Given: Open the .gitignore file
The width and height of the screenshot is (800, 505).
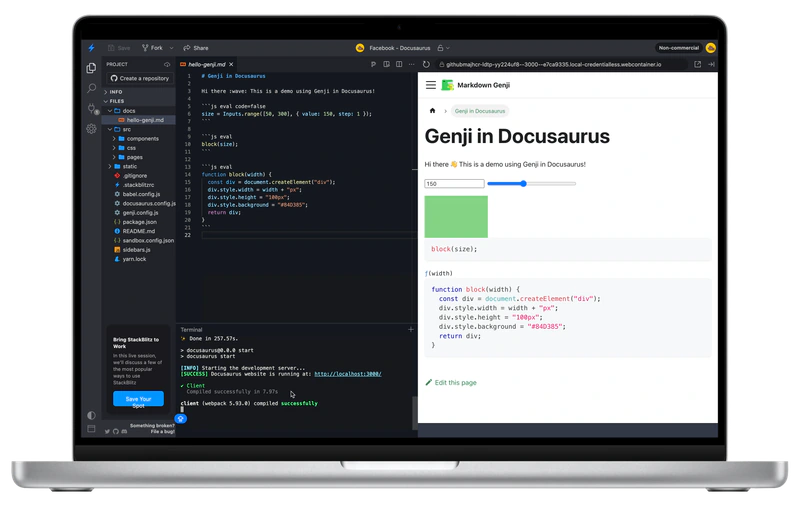Looking at the screenshot, I should pos(139,175).
